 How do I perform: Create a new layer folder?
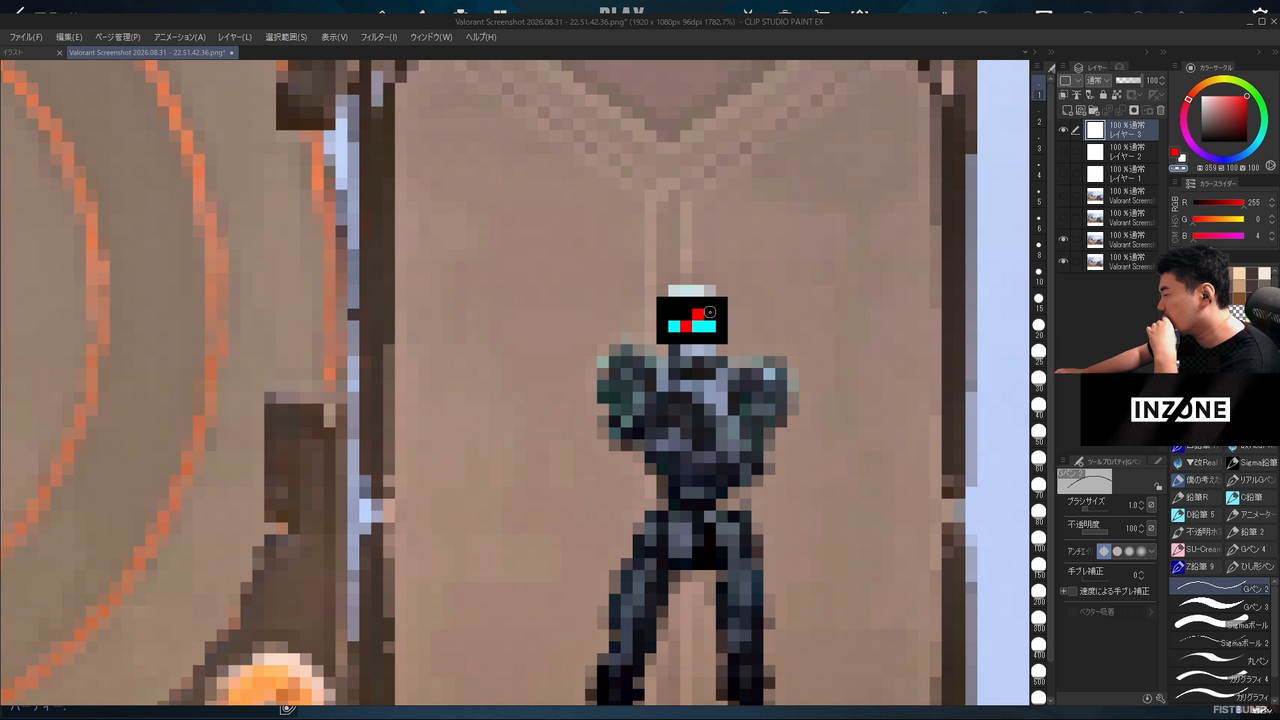(x=1094, y=110)
